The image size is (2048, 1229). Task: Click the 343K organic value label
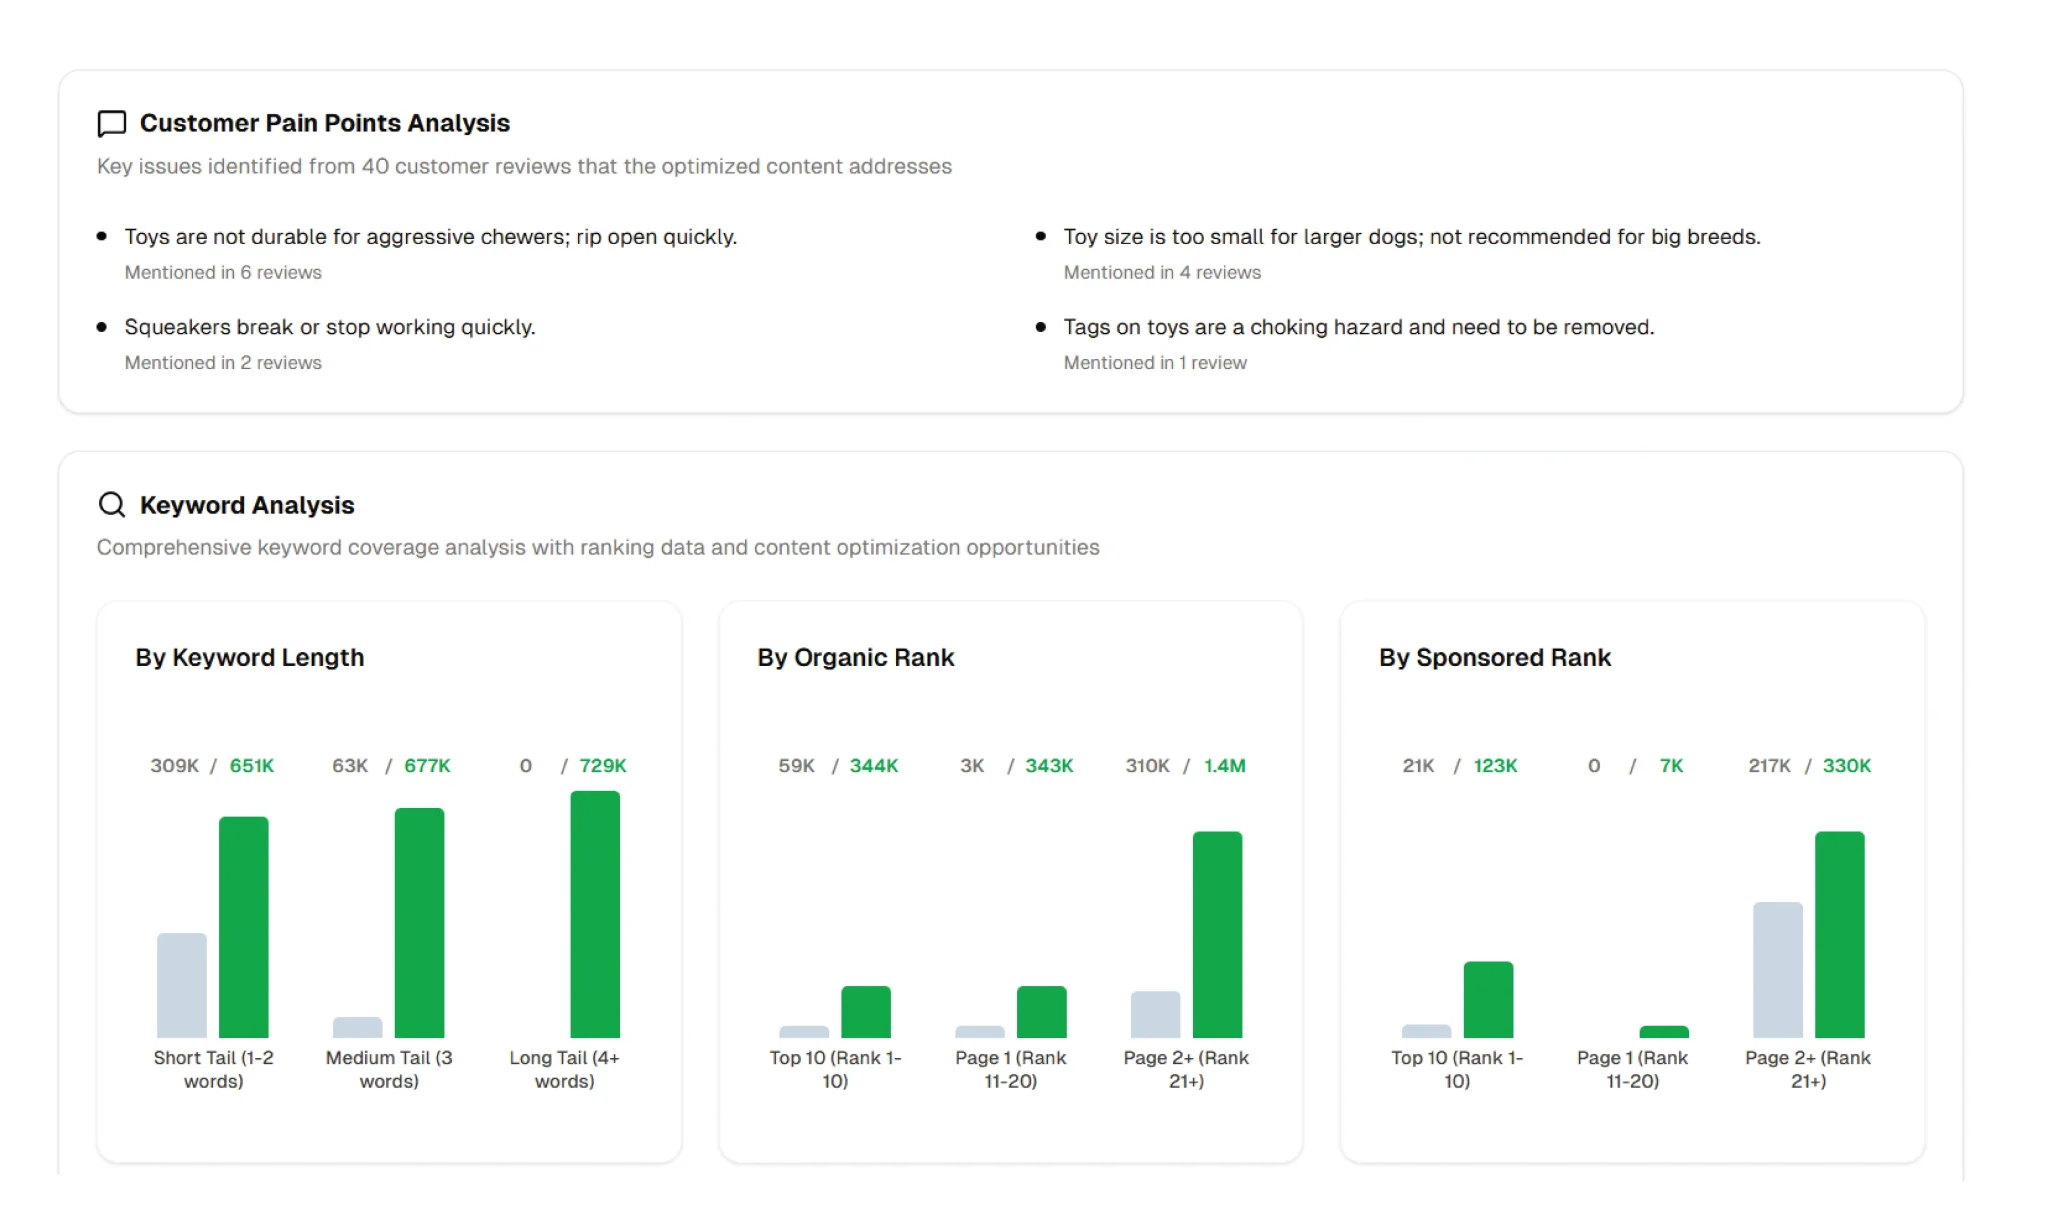click(x=1049, y=766)
